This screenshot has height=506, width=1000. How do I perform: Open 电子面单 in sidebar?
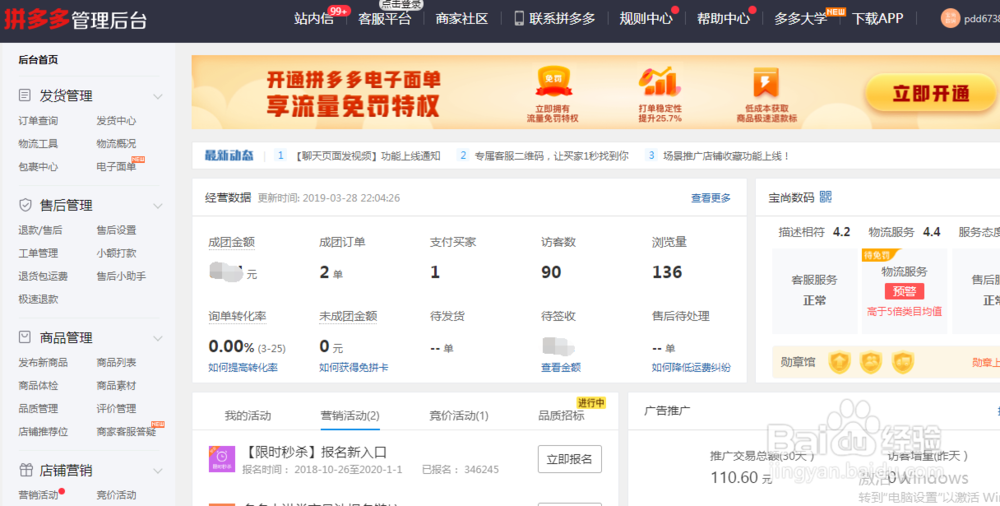coord(116,167)
